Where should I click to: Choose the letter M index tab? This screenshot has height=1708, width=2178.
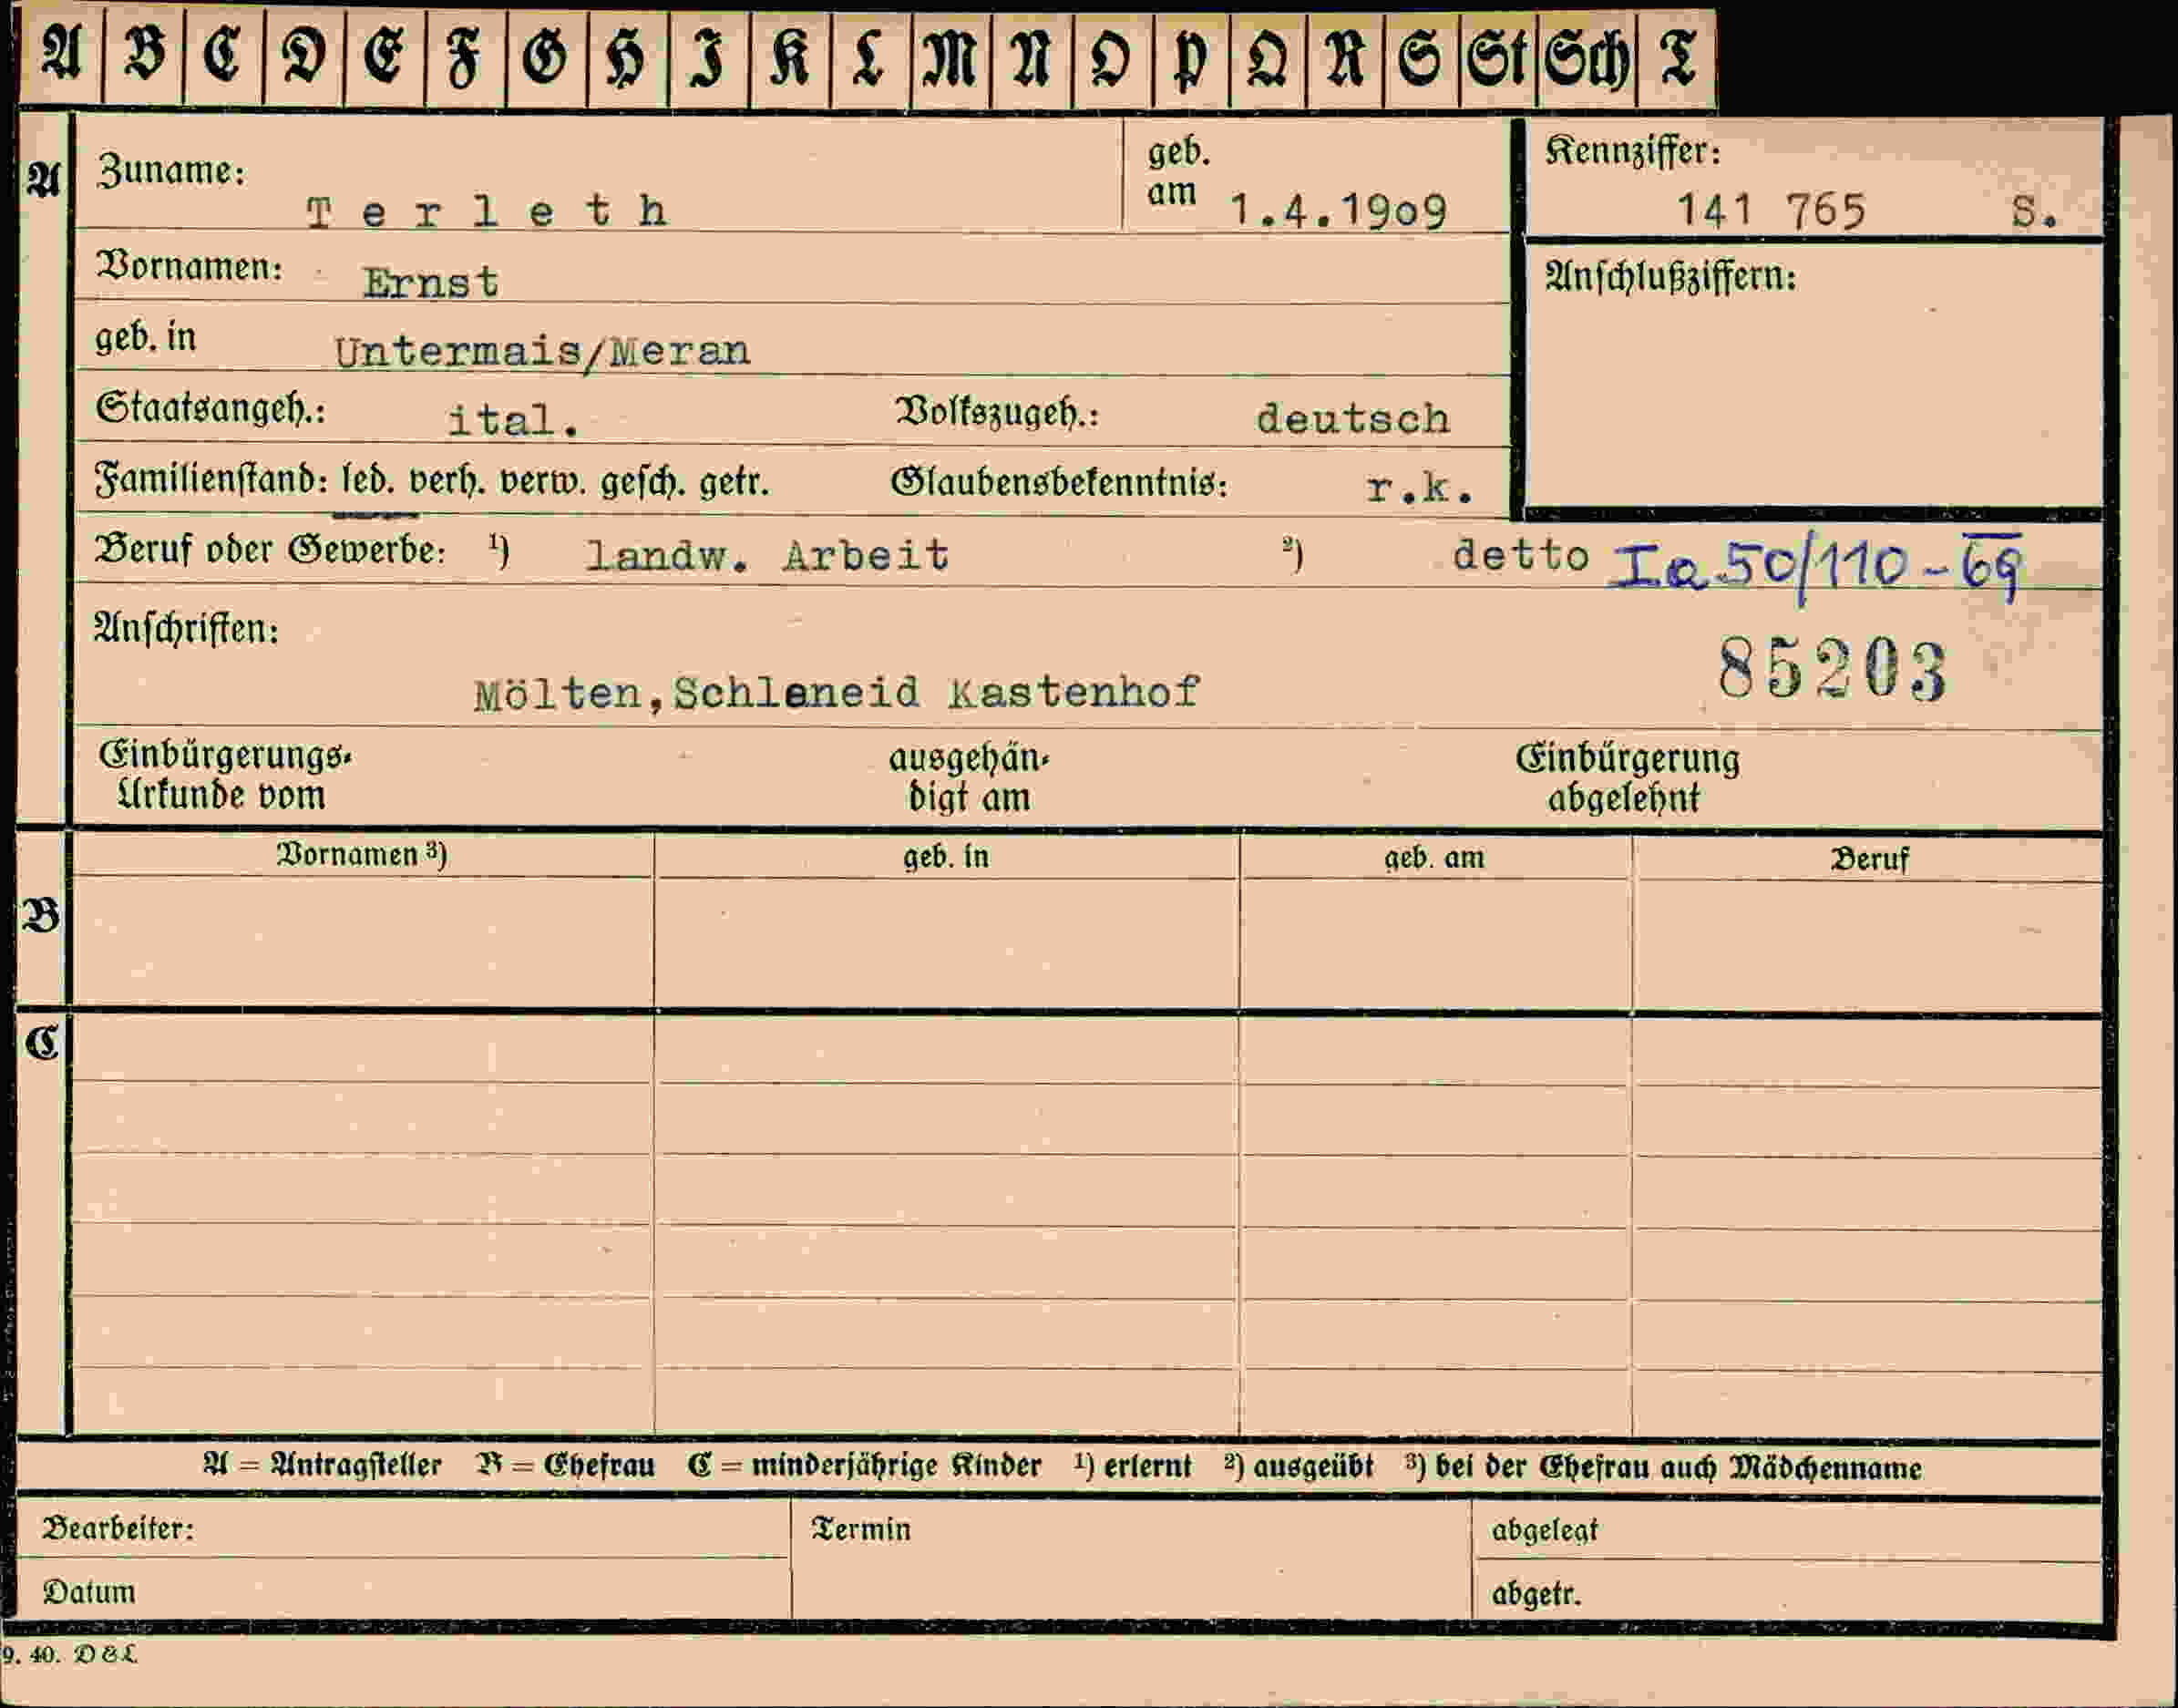(951, 57)
